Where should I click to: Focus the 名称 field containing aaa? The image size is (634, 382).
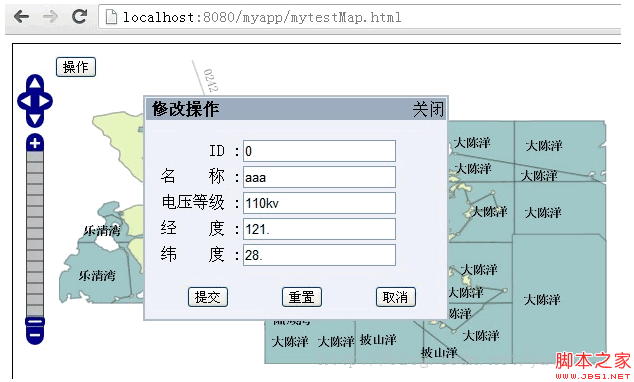[x=319, y=177]
